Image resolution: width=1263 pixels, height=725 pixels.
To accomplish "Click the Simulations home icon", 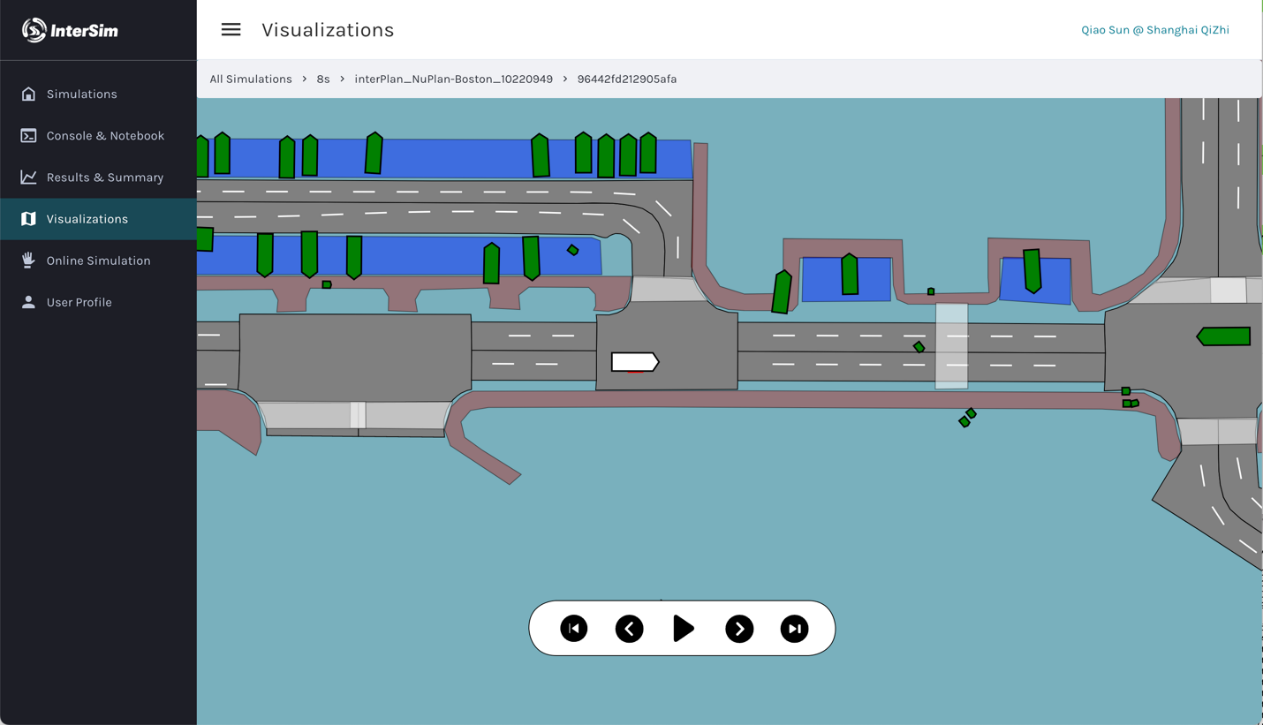I will tap(28, 94).
